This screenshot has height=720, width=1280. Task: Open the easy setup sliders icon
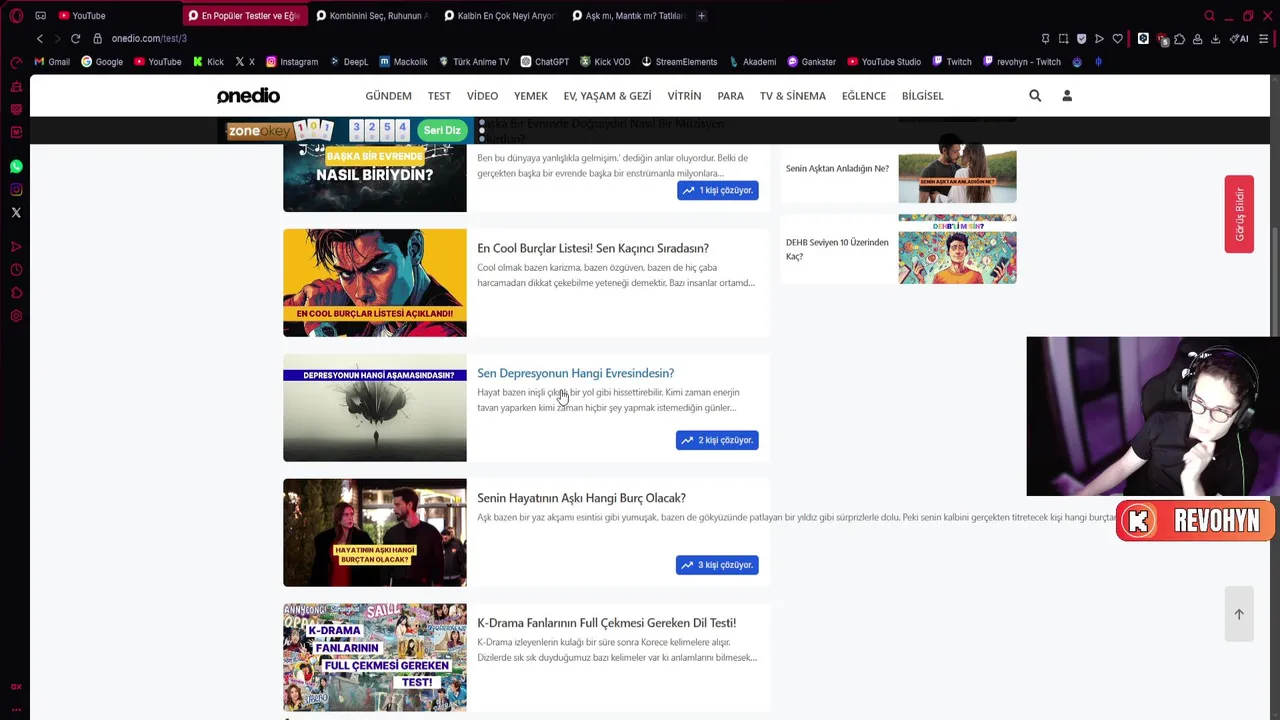(x=1265, y=39)
